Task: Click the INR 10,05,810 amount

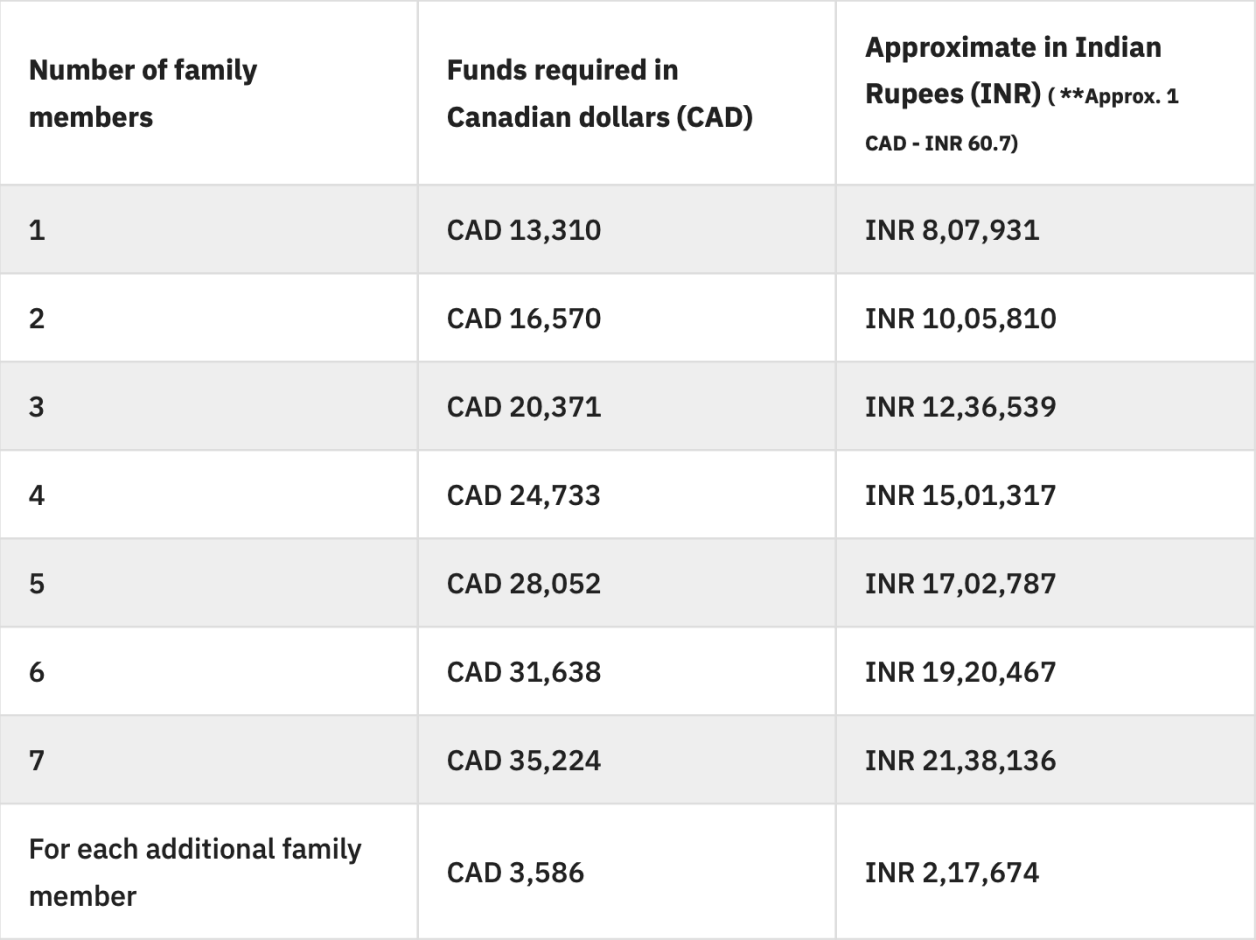Action: [x=960, y=319]
